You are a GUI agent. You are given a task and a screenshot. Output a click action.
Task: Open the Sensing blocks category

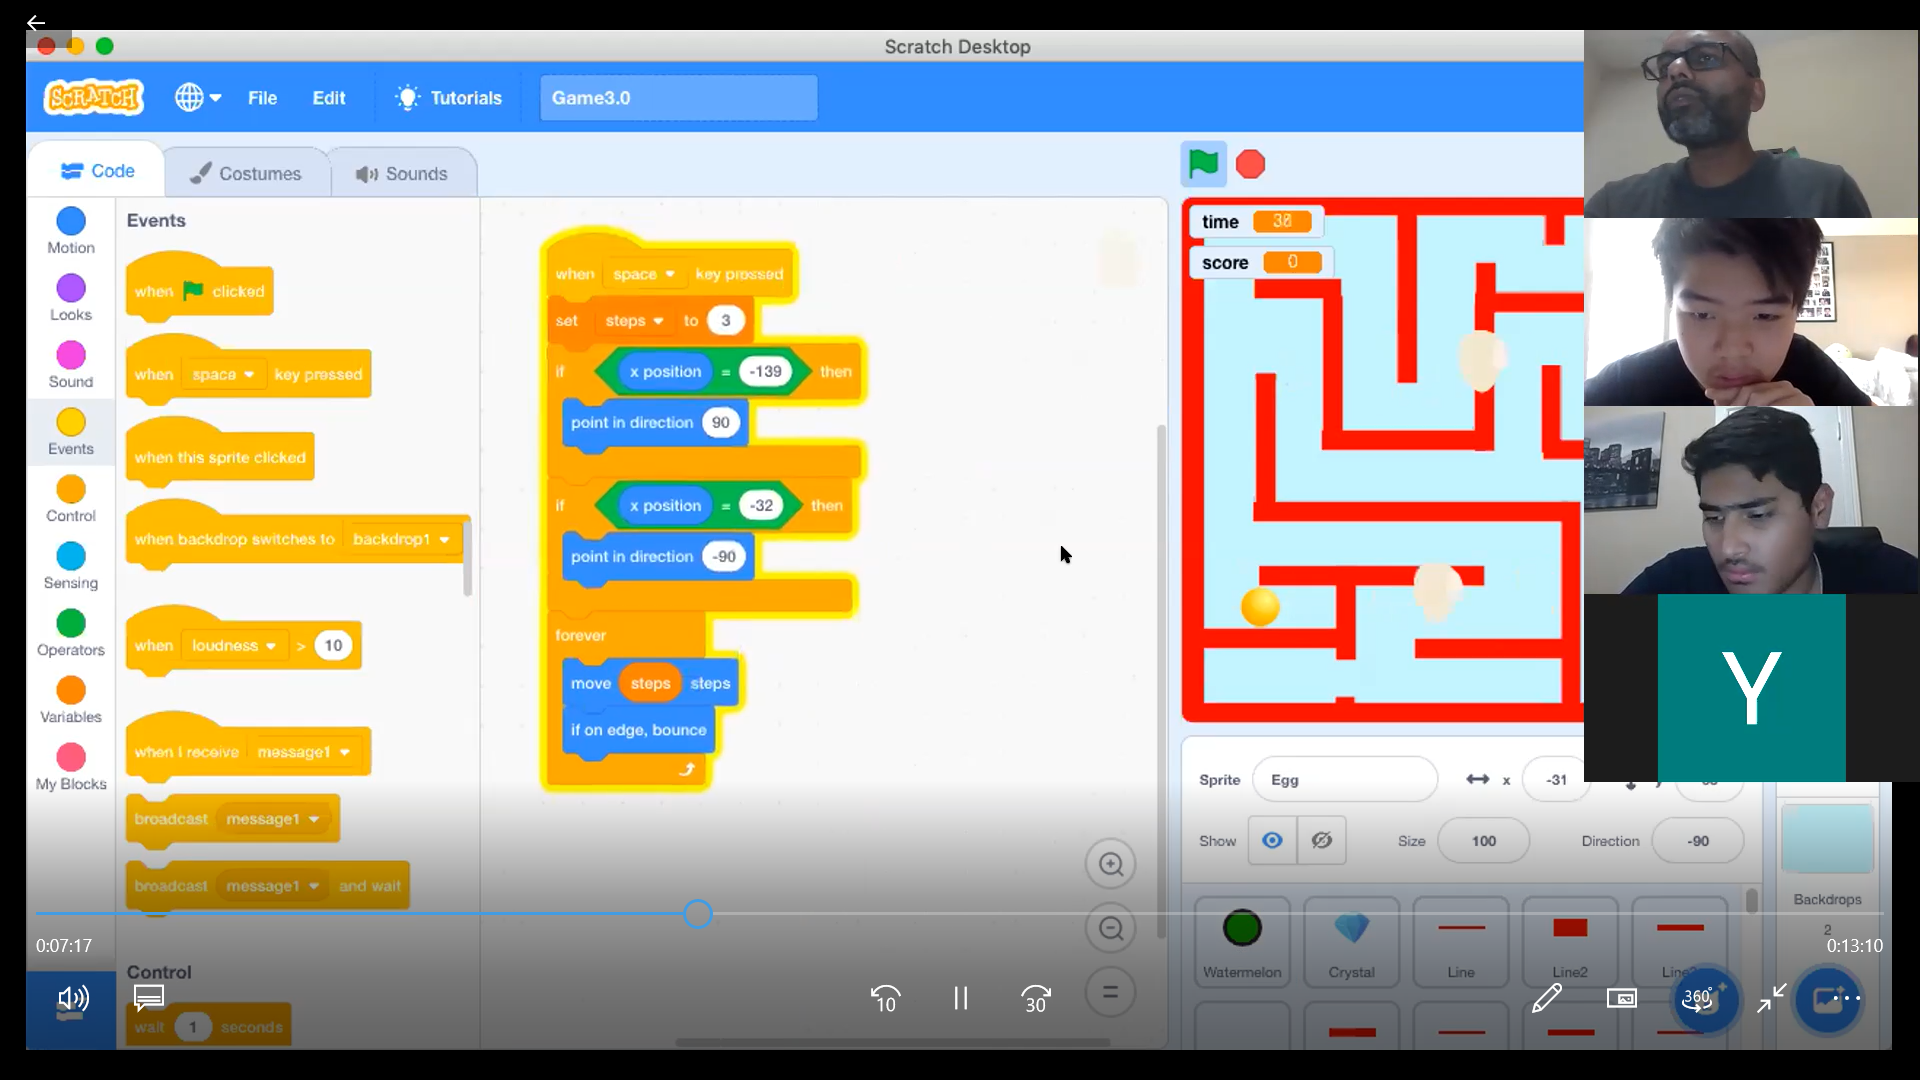[x=71, y=557]
